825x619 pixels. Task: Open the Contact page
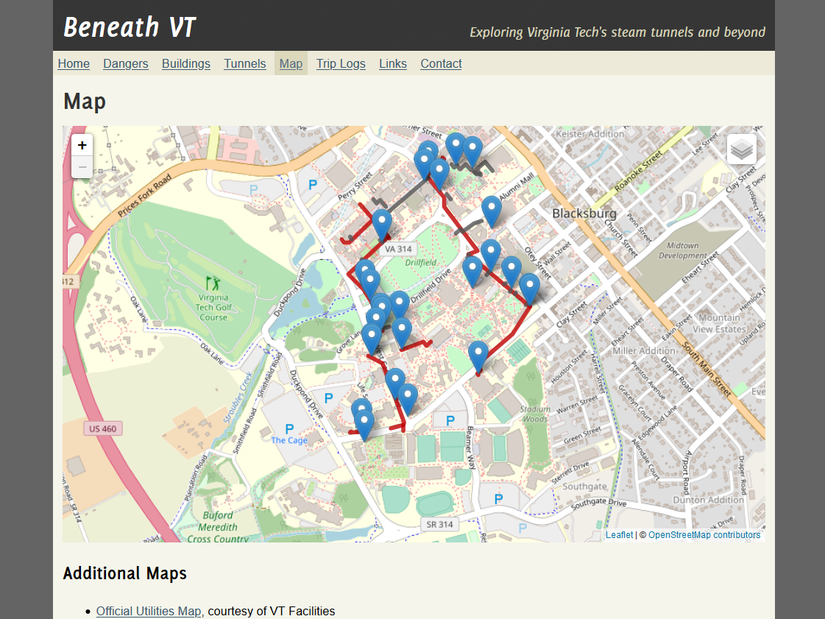point(441,64)
